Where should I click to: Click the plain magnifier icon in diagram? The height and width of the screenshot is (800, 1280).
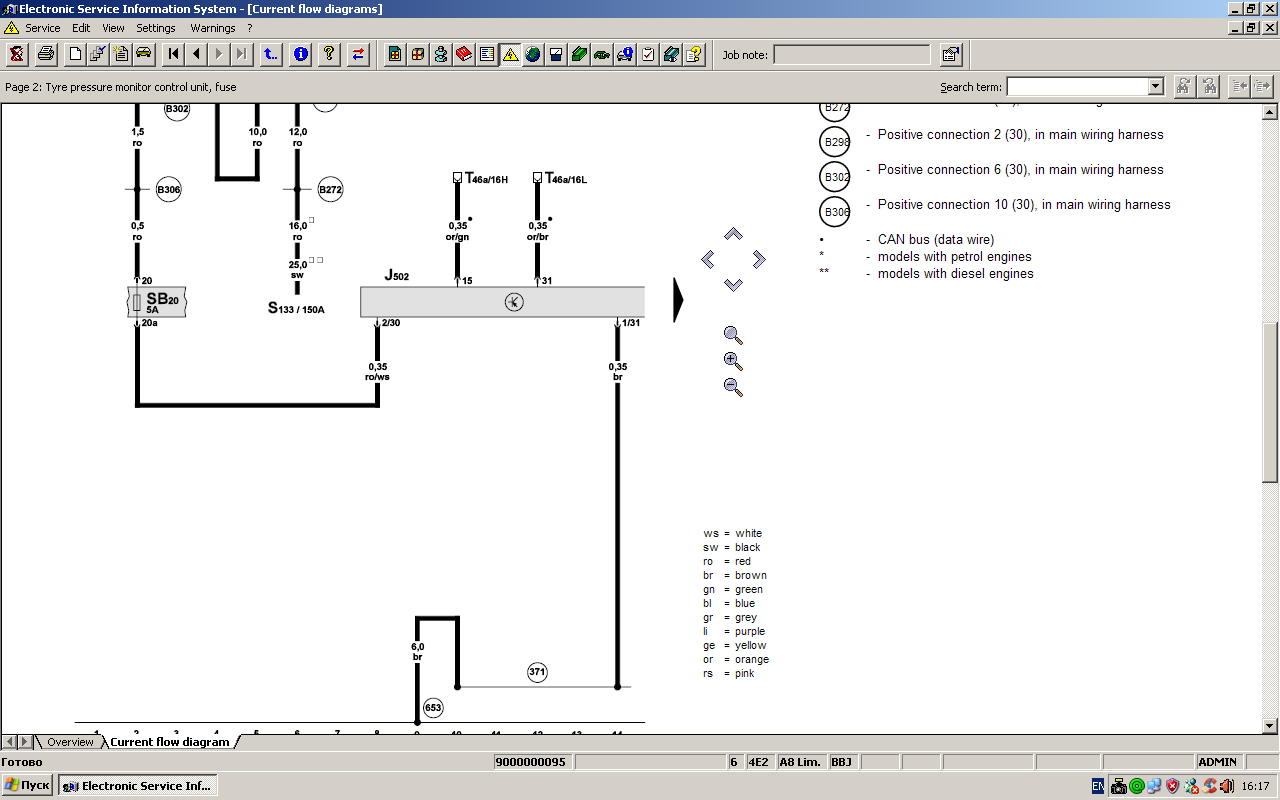coord(733,335)
